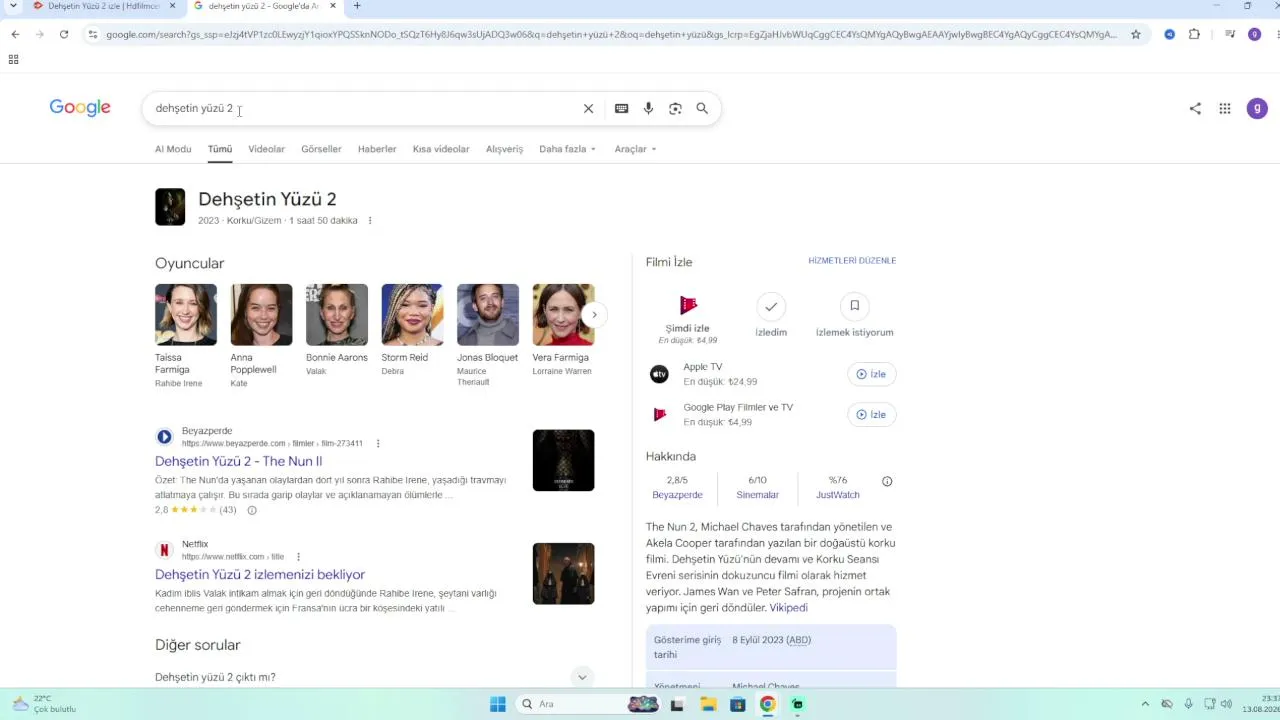Show more cast with the next arrow
This screenshot has height=720, width=1280.
click(x=594, y=315)
